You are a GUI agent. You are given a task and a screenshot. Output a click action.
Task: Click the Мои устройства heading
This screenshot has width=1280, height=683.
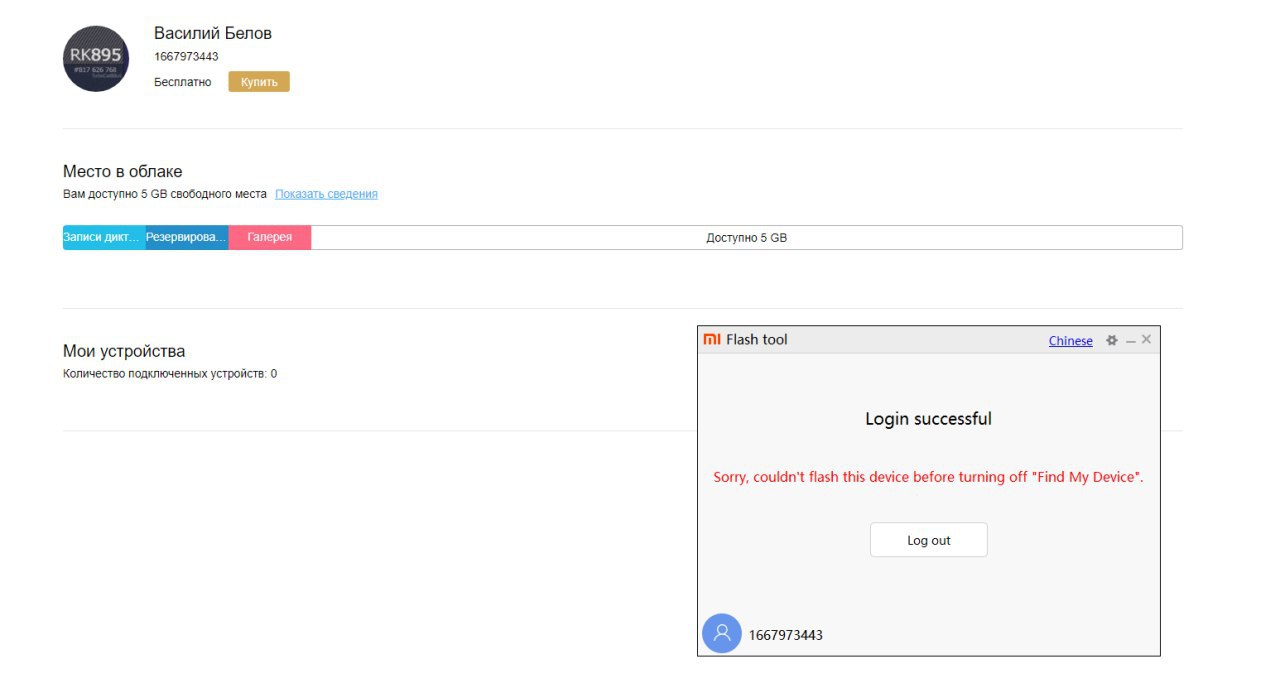(124, 351)
